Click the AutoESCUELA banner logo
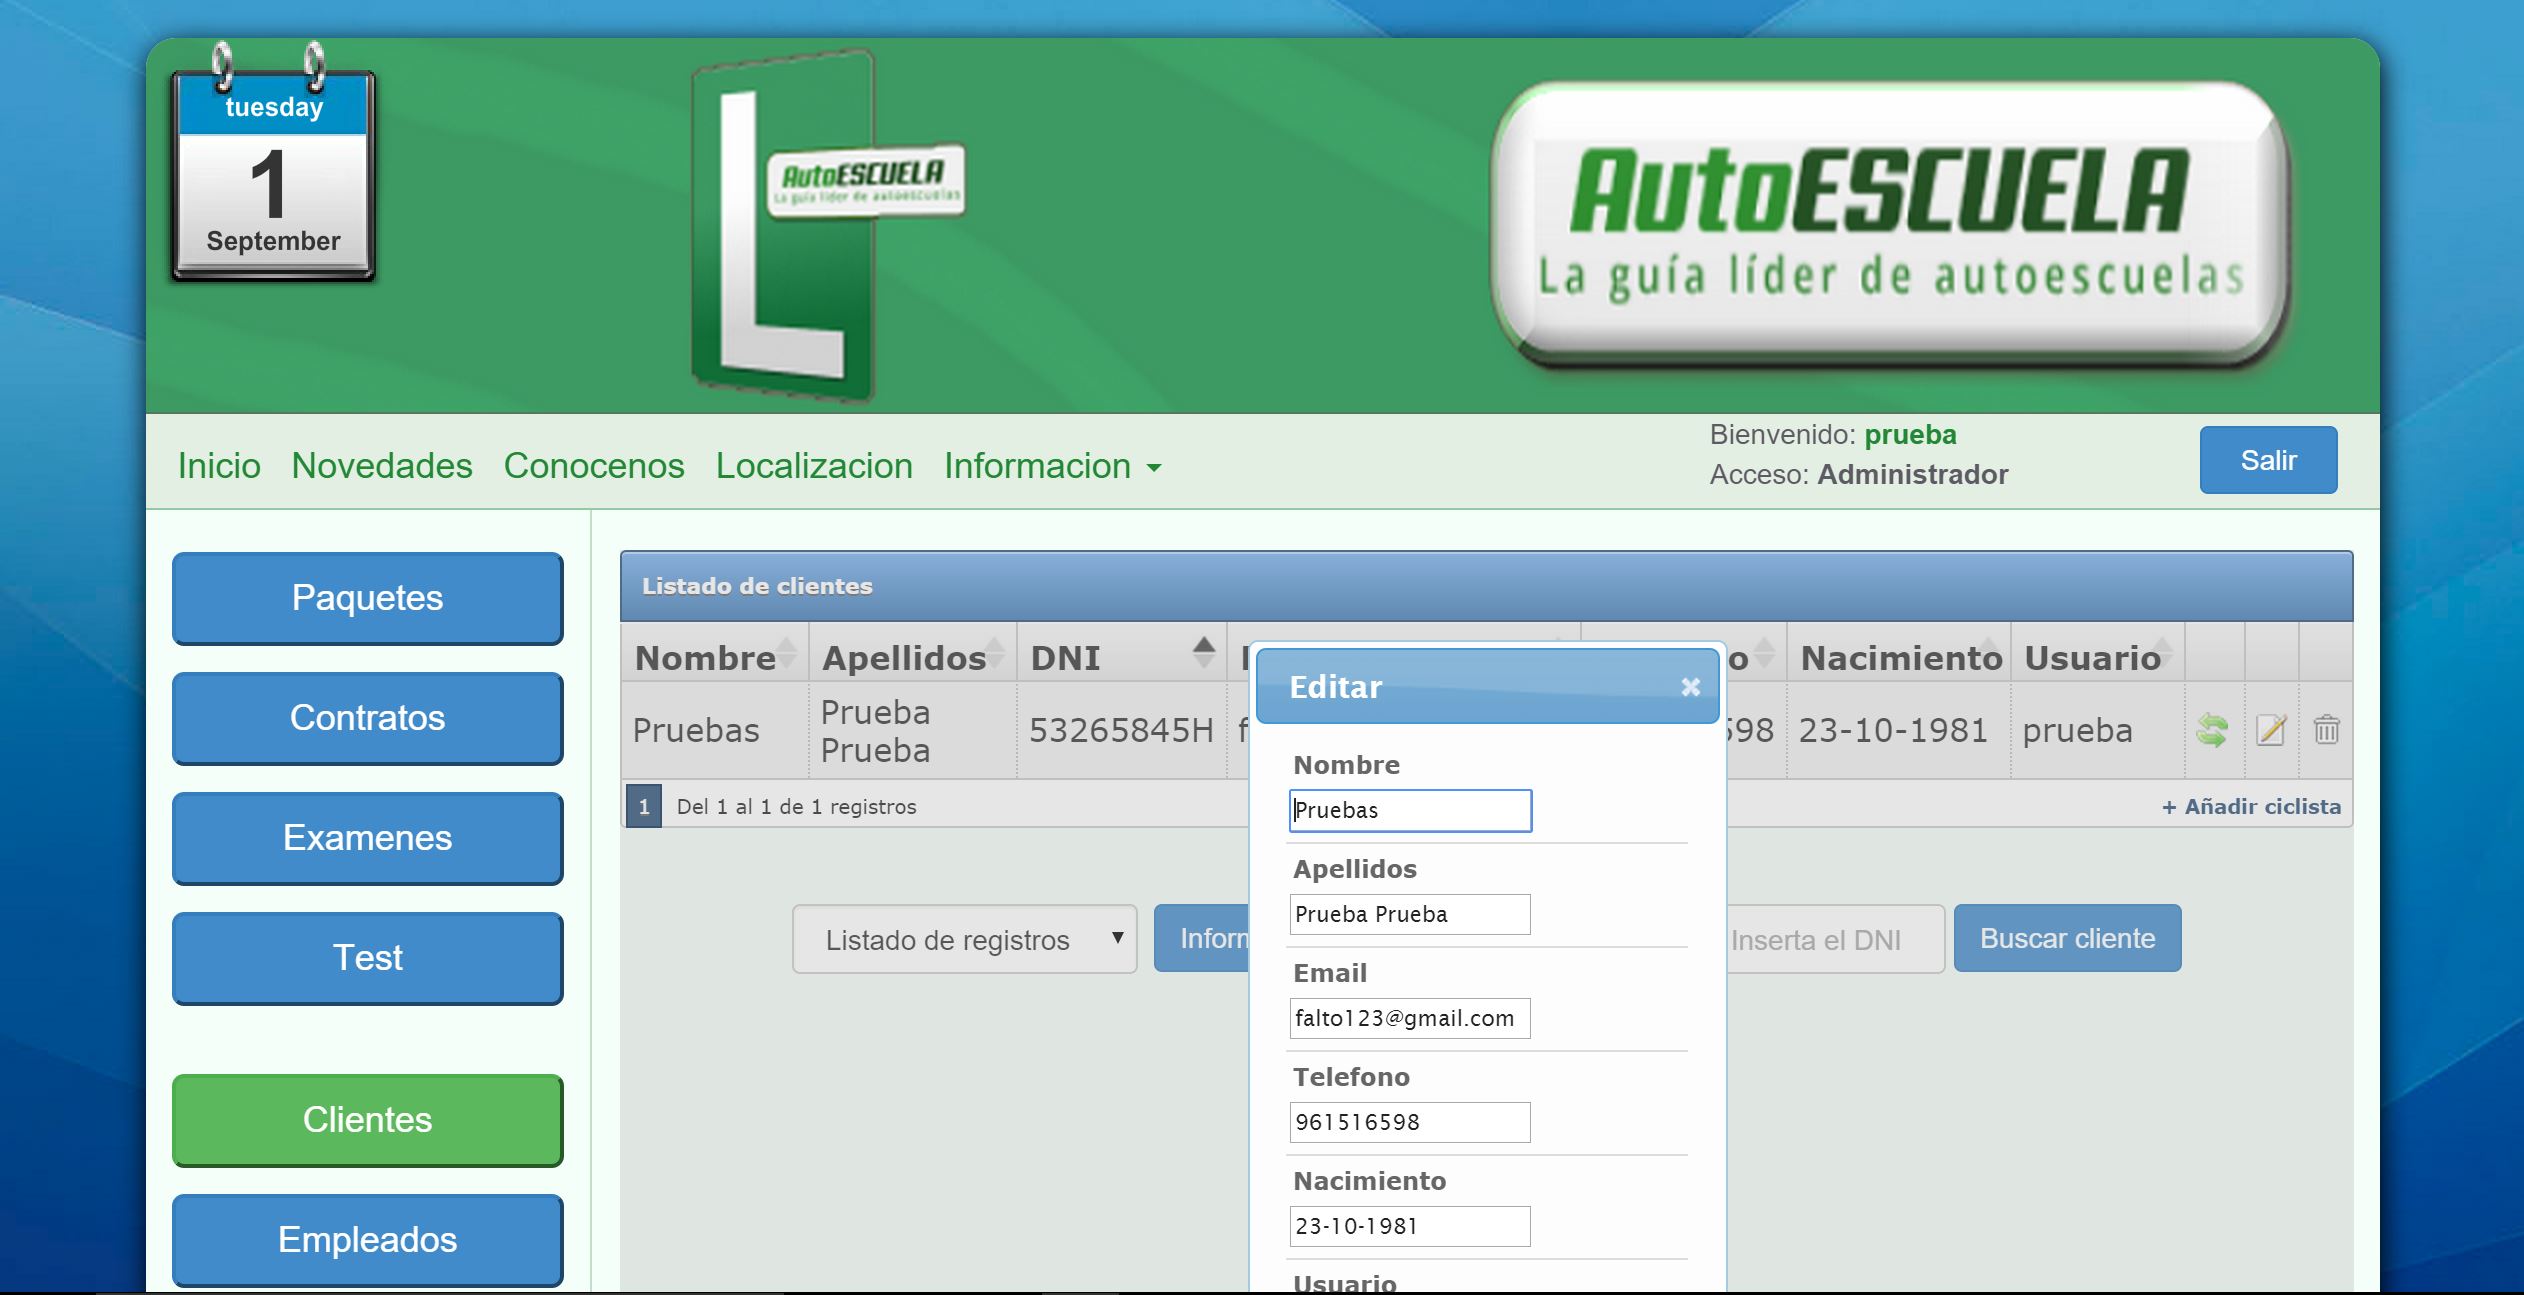The image size is (2524, 1295). (1890, 225)
